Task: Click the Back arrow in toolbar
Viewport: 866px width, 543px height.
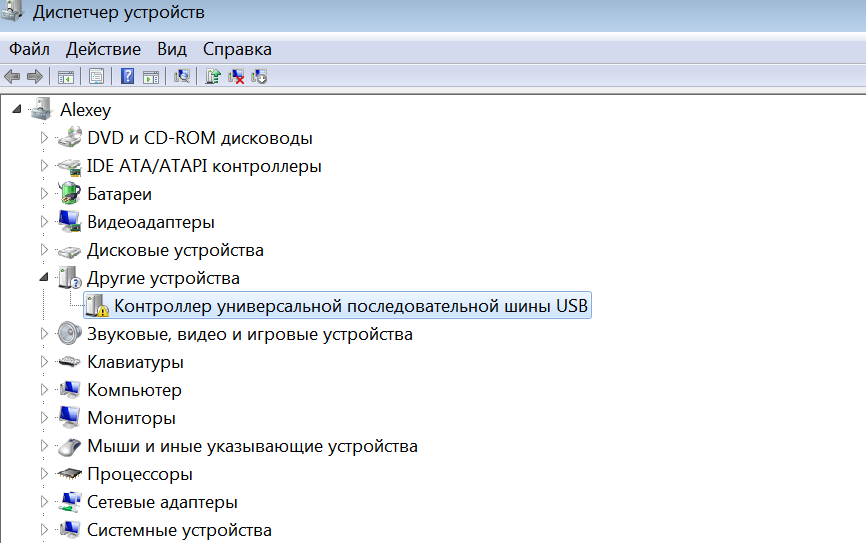Action: click(12, 76)
